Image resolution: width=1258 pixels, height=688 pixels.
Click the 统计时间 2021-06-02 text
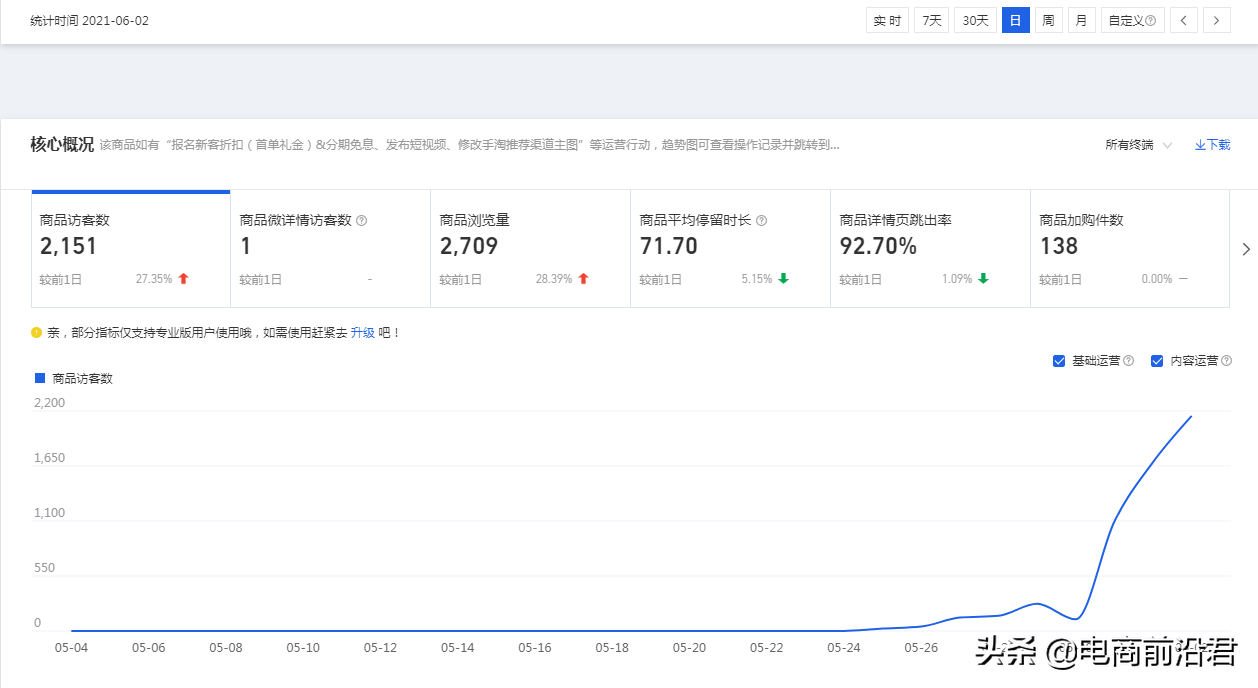(90, 21)
